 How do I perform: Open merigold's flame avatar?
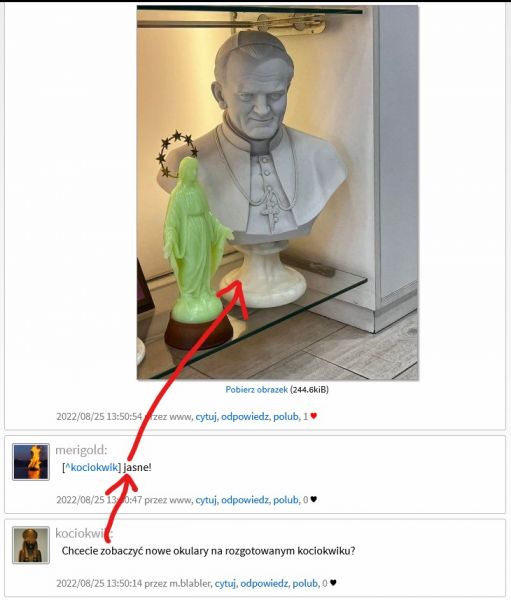[31, 462]
